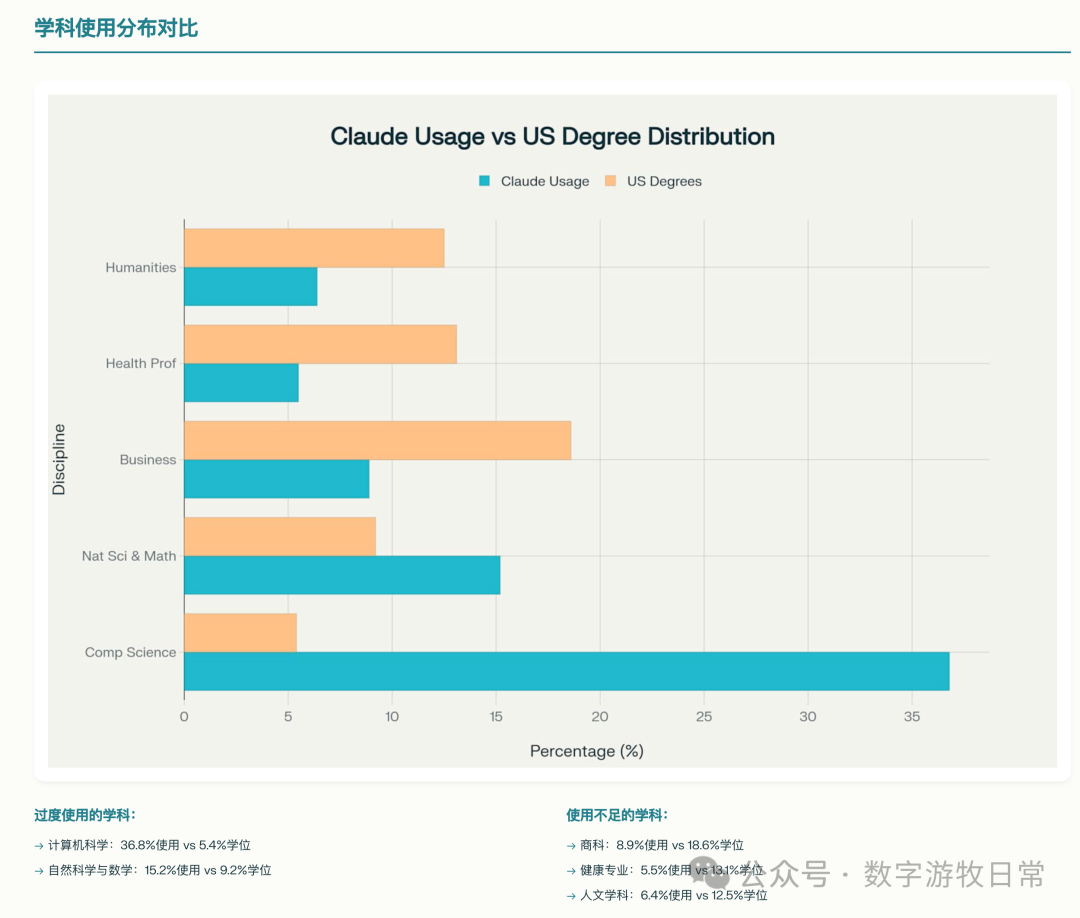Click the WeChat logo in the watermark
Viewport: 1080px width, 918px height.
click(710, 871)
